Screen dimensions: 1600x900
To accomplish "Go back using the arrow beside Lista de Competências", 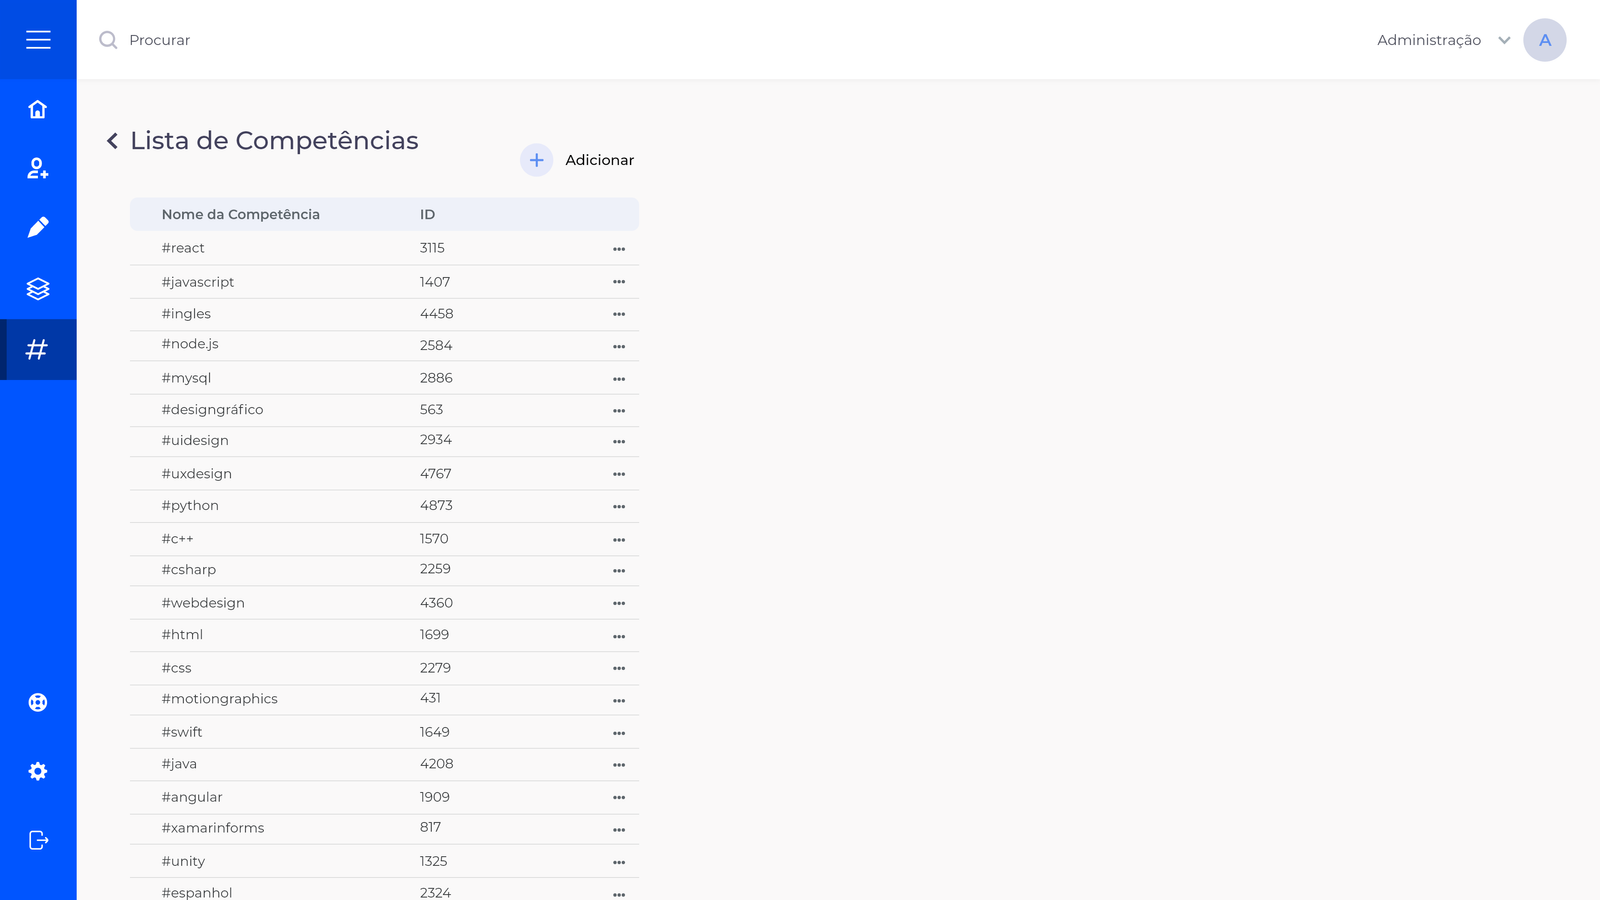I will (112, 141).
